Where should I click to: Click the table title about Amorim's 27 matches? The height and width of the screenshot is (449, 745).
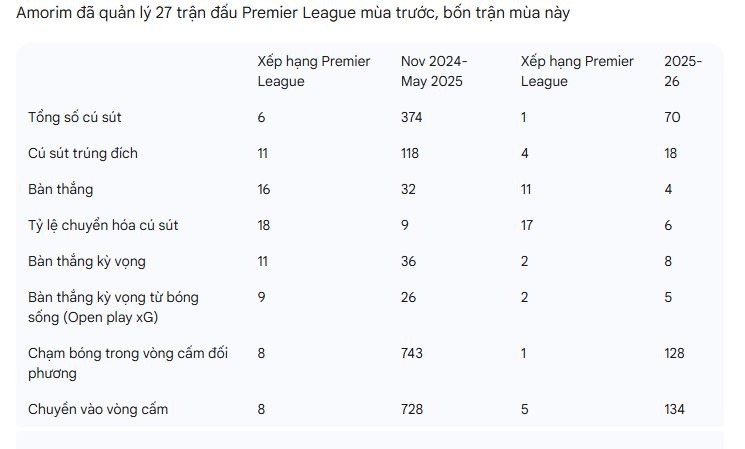tap(293, 13)
